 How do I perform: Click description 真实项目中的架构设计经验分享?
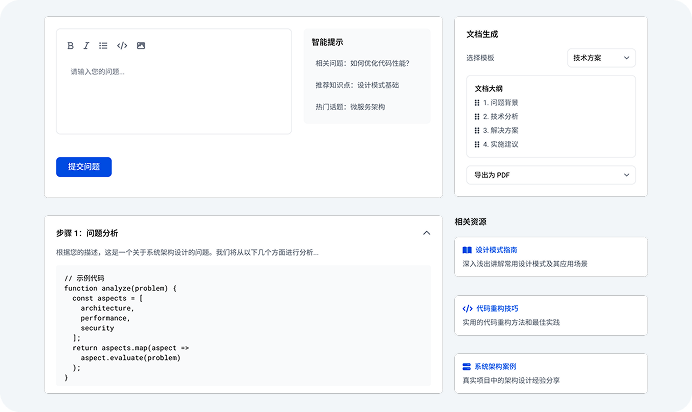coord(511,380)
